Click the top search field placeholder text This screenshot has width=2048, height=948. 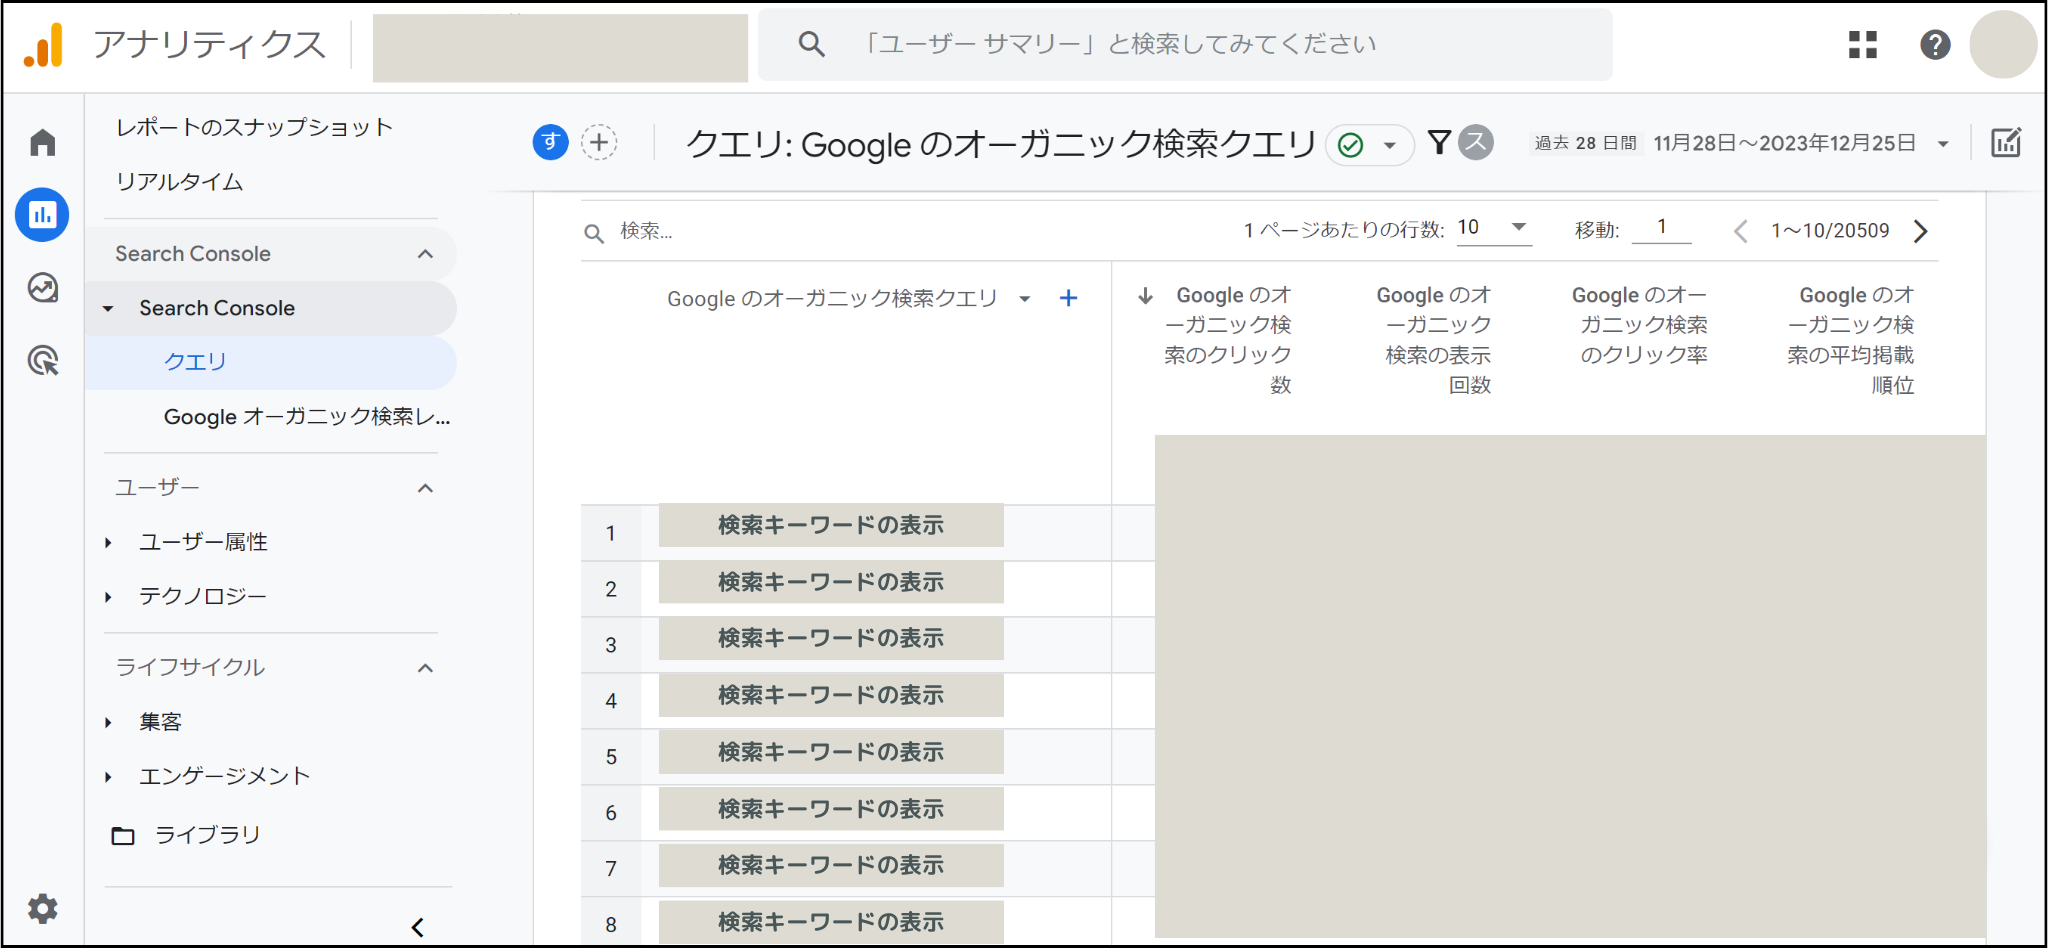click(x=1120, y=44)
